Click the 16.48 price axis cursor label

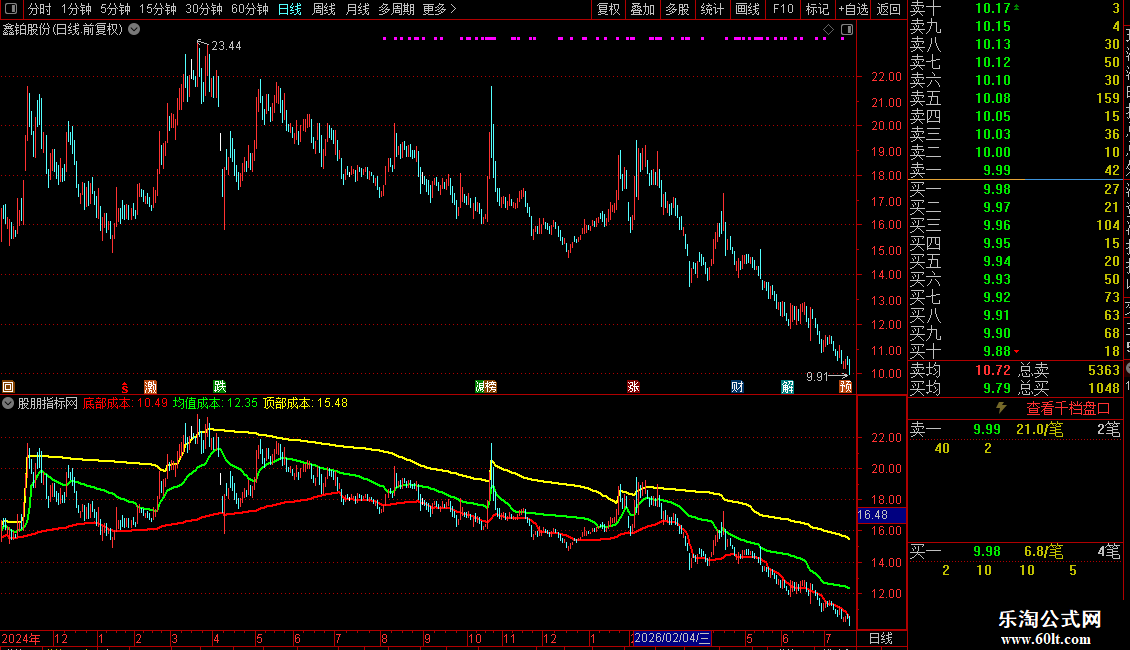tap(881, 515)
